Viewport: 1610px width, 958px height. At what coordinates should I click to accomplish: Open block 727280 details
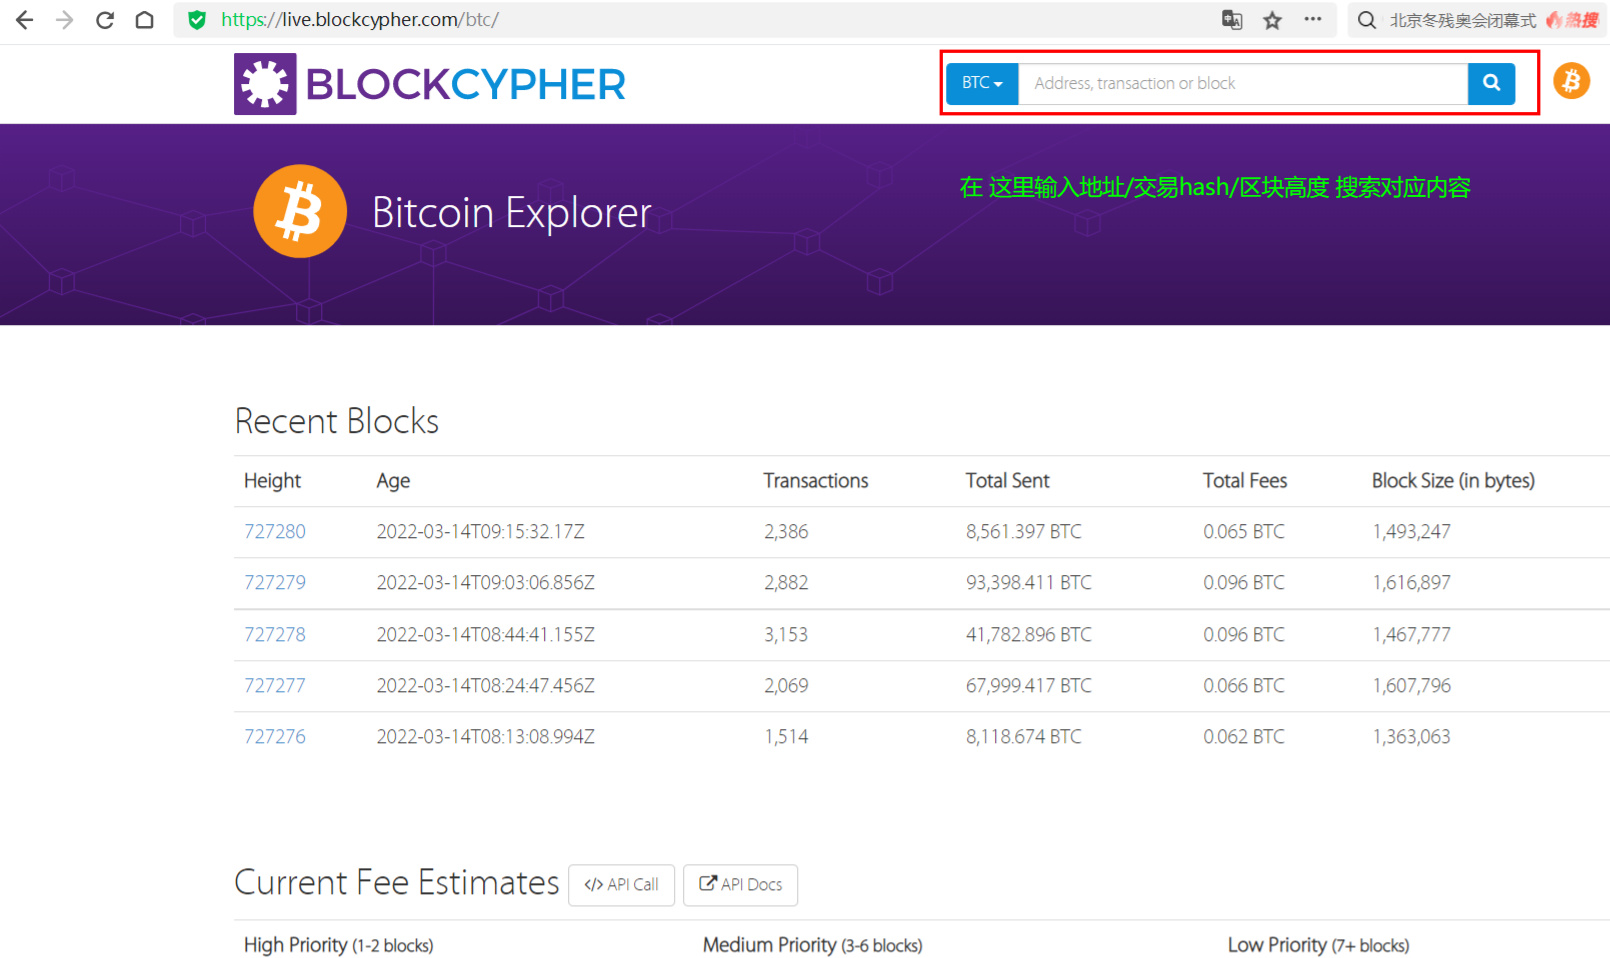pos(275,532)
